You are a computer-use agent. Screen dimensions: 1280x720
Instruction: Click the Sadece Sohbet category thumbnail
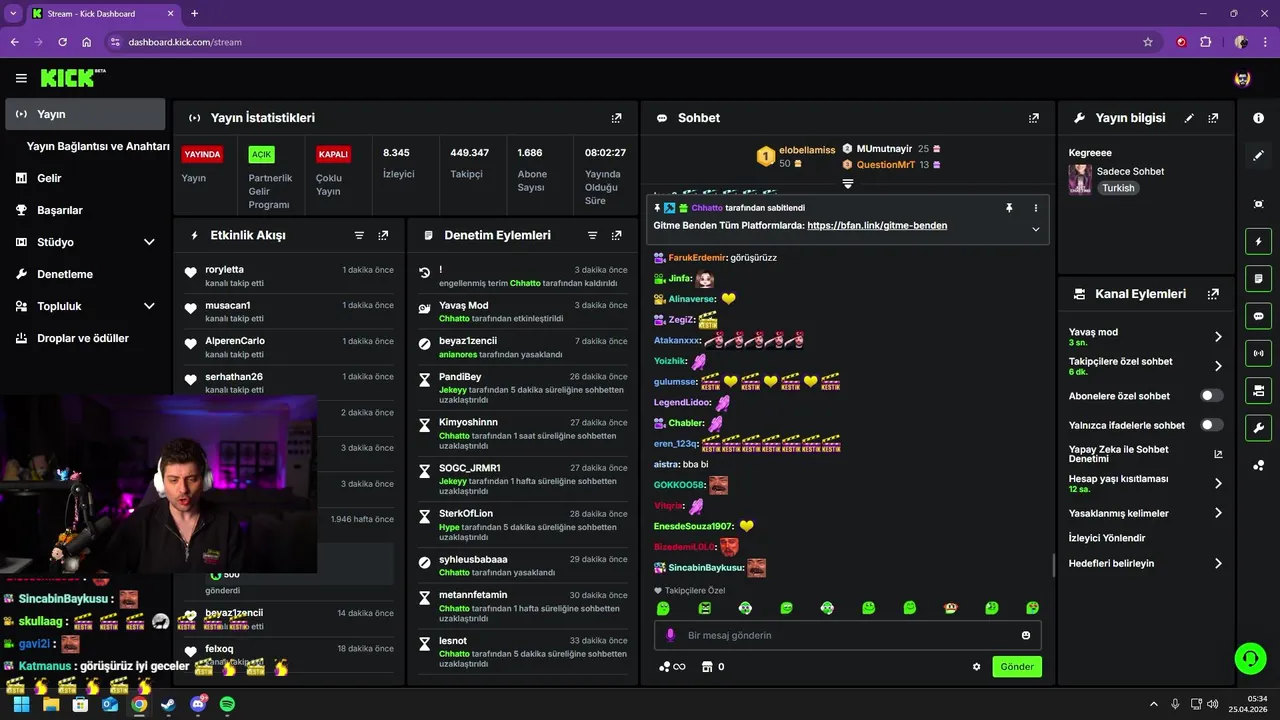pos(1080,179)
